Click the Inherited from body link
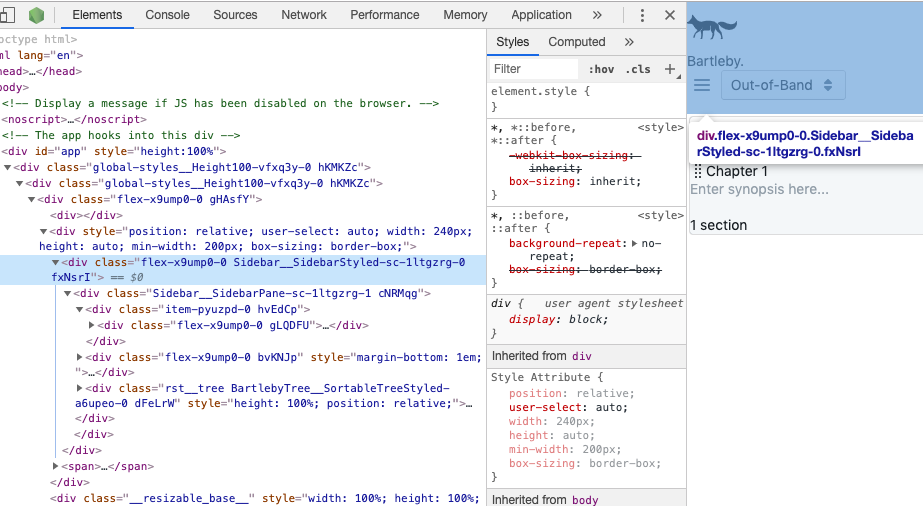The height and width of the screenshot is (506, 923). pos(585,500)
